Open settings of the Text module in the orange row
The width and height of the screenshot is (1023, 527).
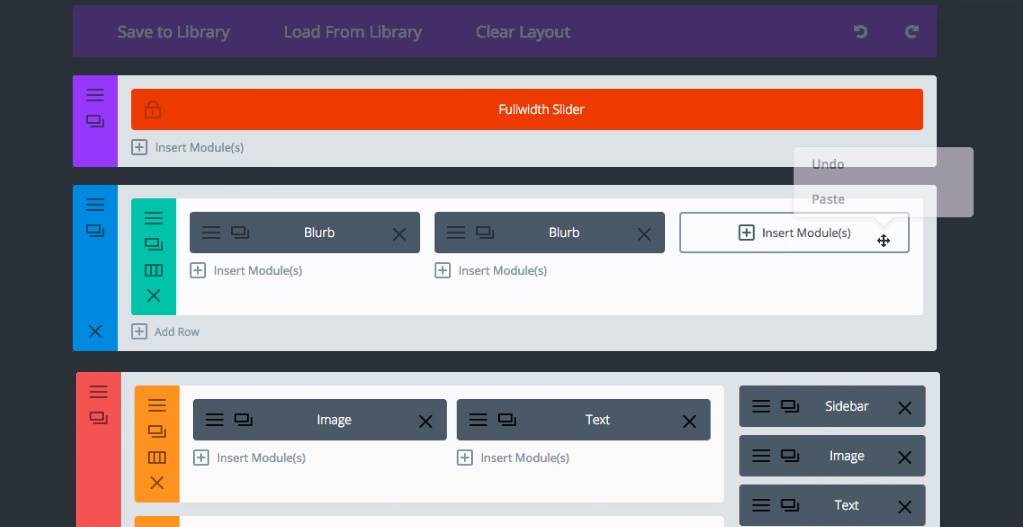coord(478,419)
